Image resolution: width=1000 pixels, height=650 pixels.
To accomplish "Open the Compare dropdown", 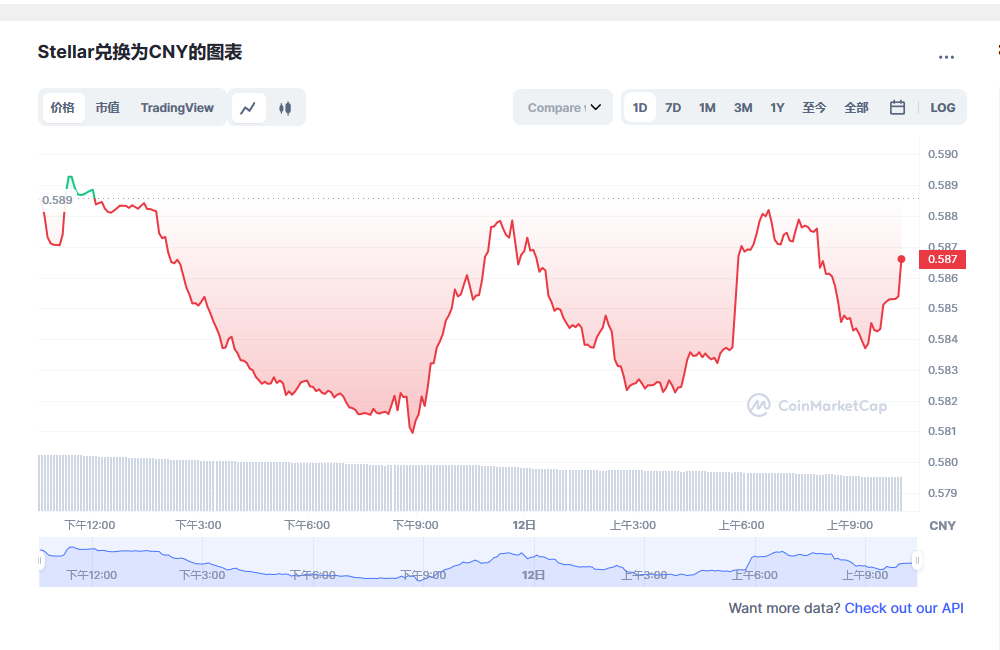I will tap(563, 107).
